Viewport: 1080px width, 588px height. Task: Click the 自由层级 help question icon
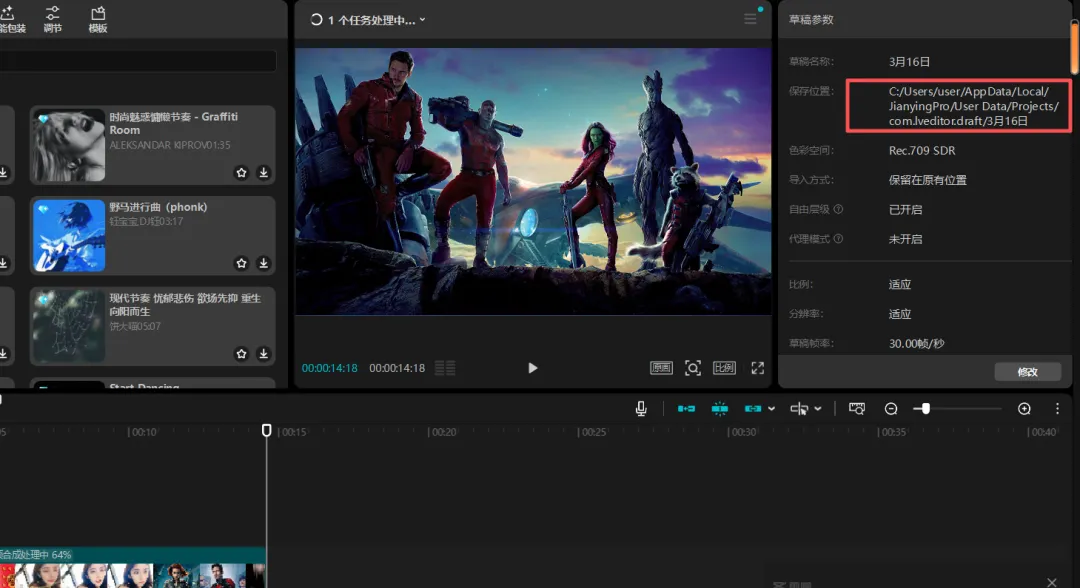pyautogui.click(x=838, y=209)
